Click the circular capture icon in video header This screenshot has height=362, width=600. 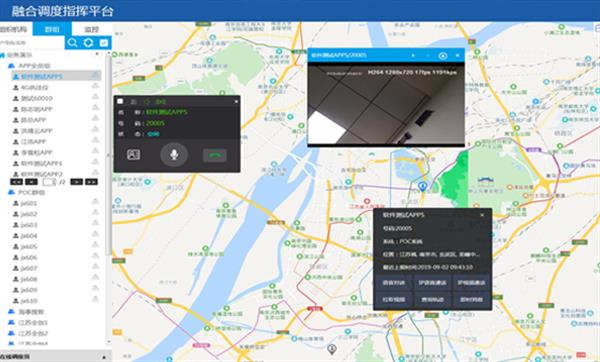coord(443,56)
